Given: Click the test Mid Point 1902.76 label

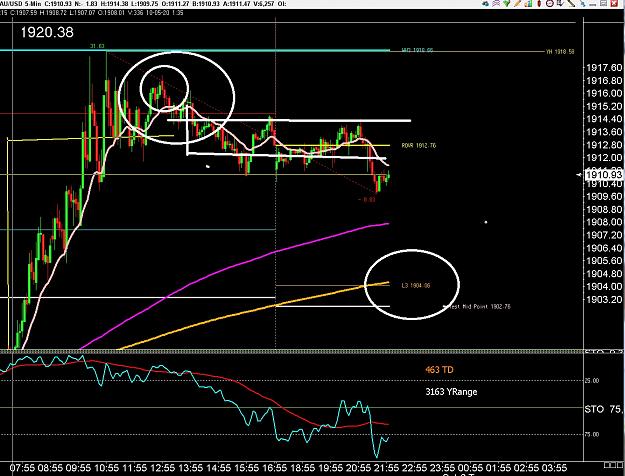Looking at the screenshot, I should (x=480, y=307).
